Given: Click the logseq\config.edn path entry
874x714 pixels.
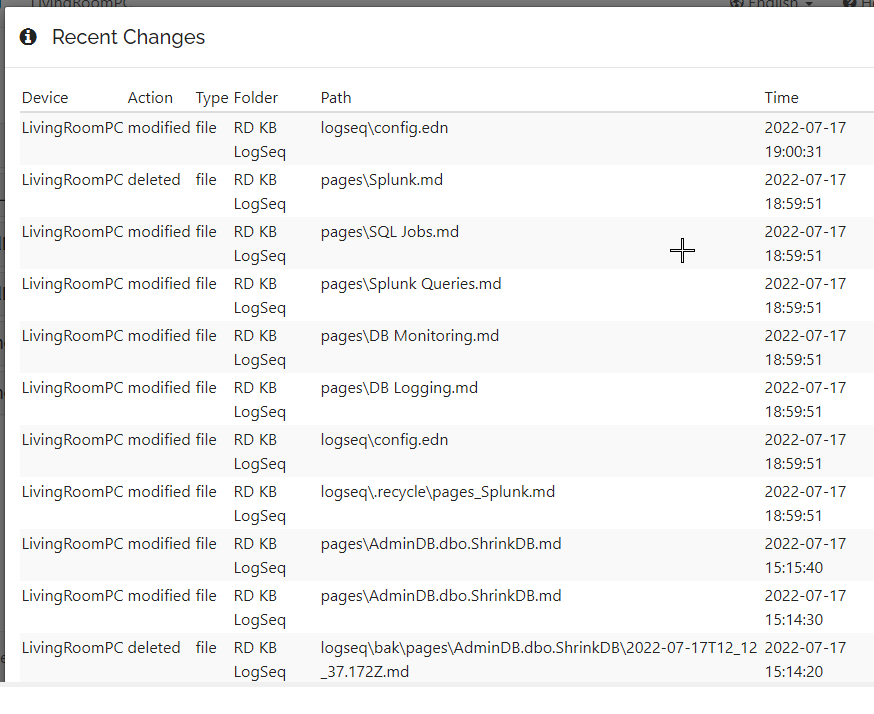Looking at the screenshot, I should coord(384,127).
